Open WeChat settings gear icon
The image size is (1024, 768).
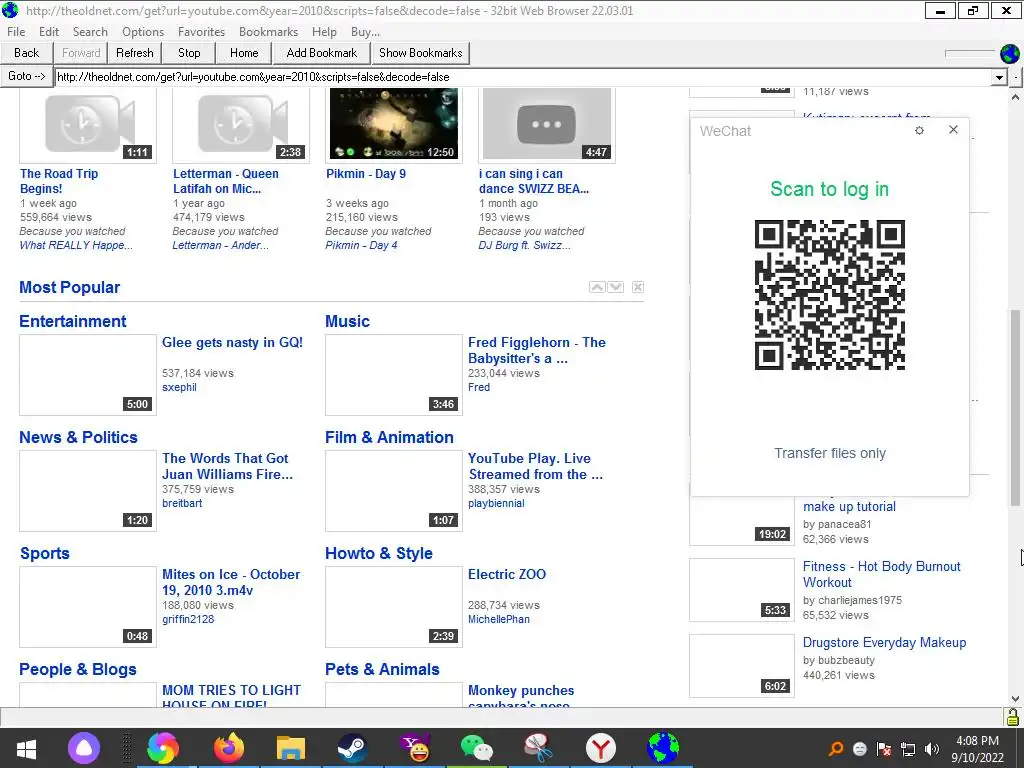920,131
